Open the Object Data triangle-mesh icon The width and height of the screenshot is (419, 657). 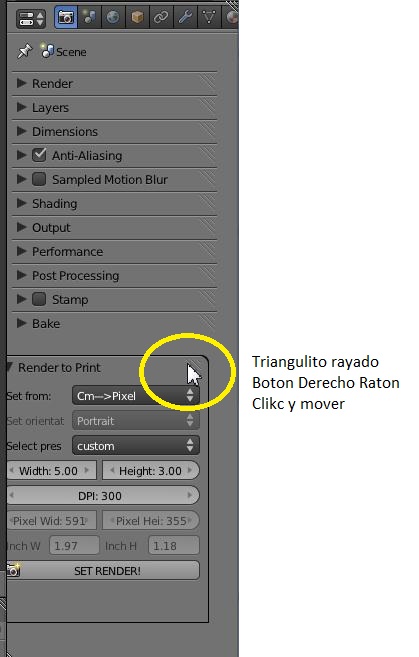click(209, 18)
